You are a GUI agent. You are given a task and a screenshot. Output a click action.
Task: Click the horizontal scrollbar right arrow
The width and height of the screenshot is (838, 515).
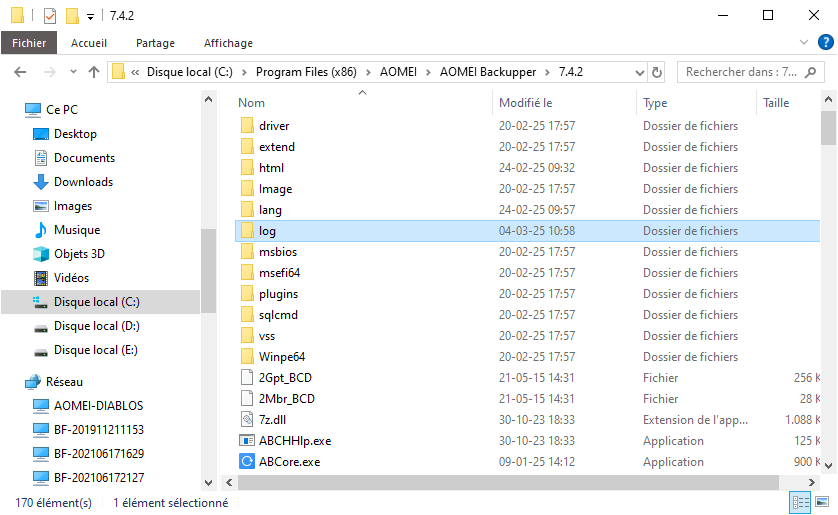tap(812, 482)
